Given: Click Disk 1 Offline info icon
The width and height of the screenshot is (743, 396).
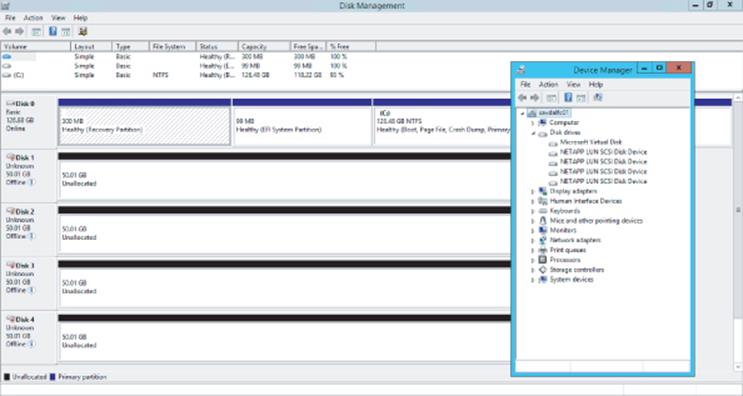Looking at the screenshot, I should pos(31,182).
